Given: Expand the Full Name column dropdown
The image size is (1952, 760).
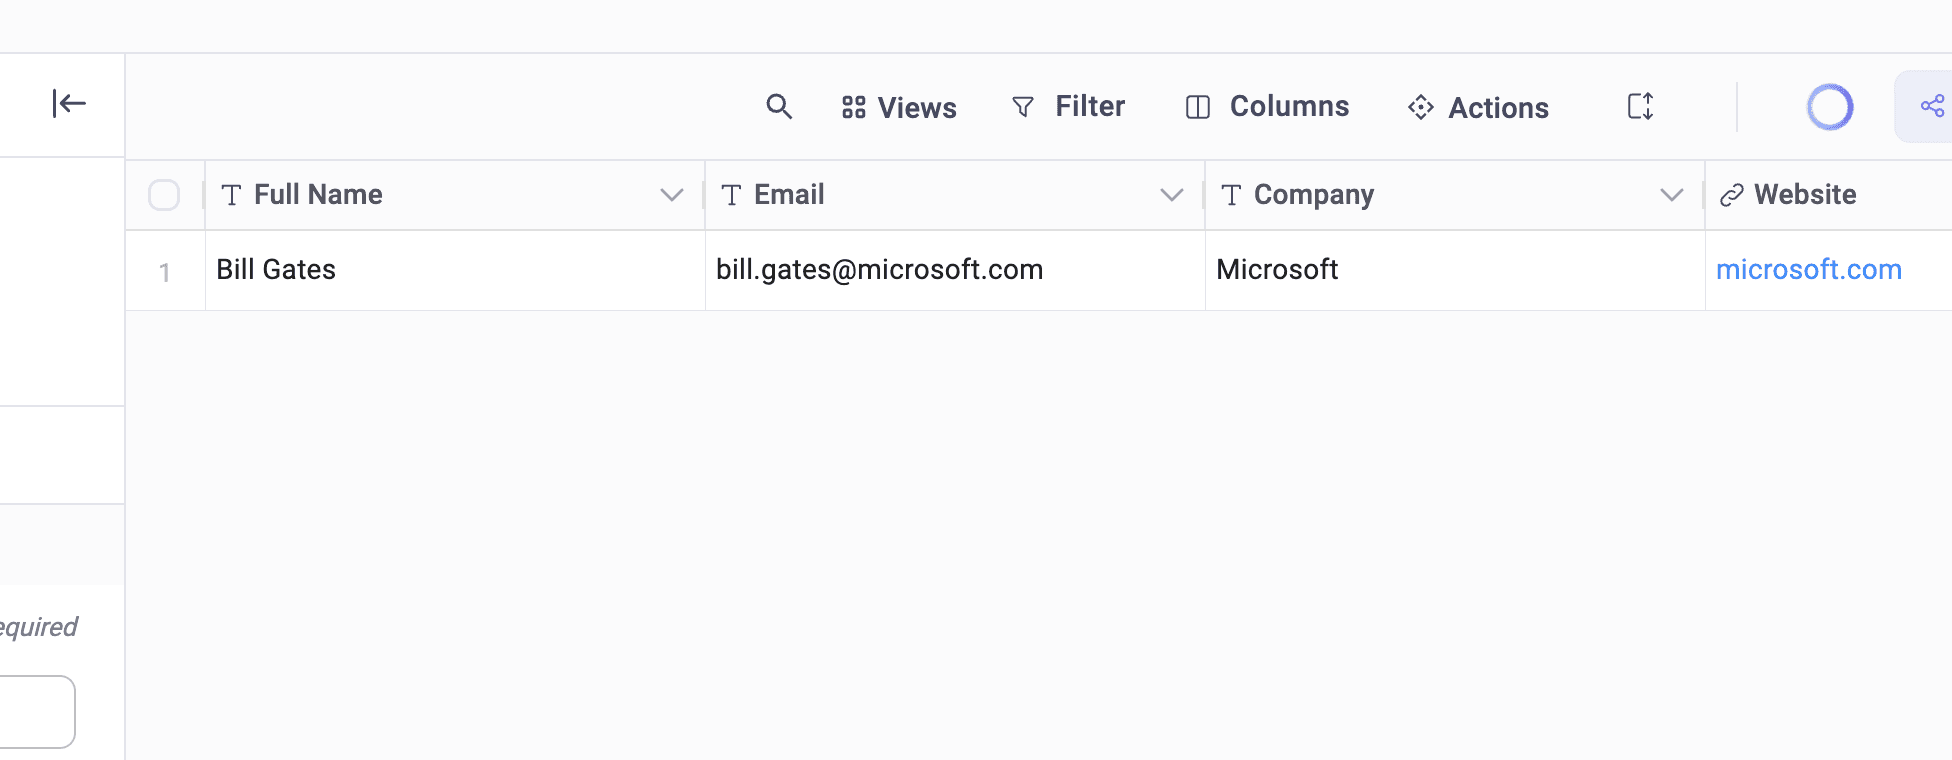Looking at the screenshot, I should (672, 195).
